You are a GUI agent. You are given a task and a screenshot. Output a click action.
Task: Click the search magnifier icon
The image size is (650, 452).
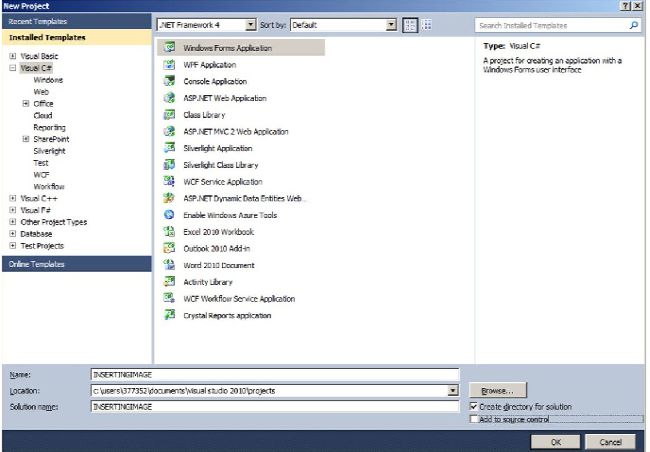point(633,25)
